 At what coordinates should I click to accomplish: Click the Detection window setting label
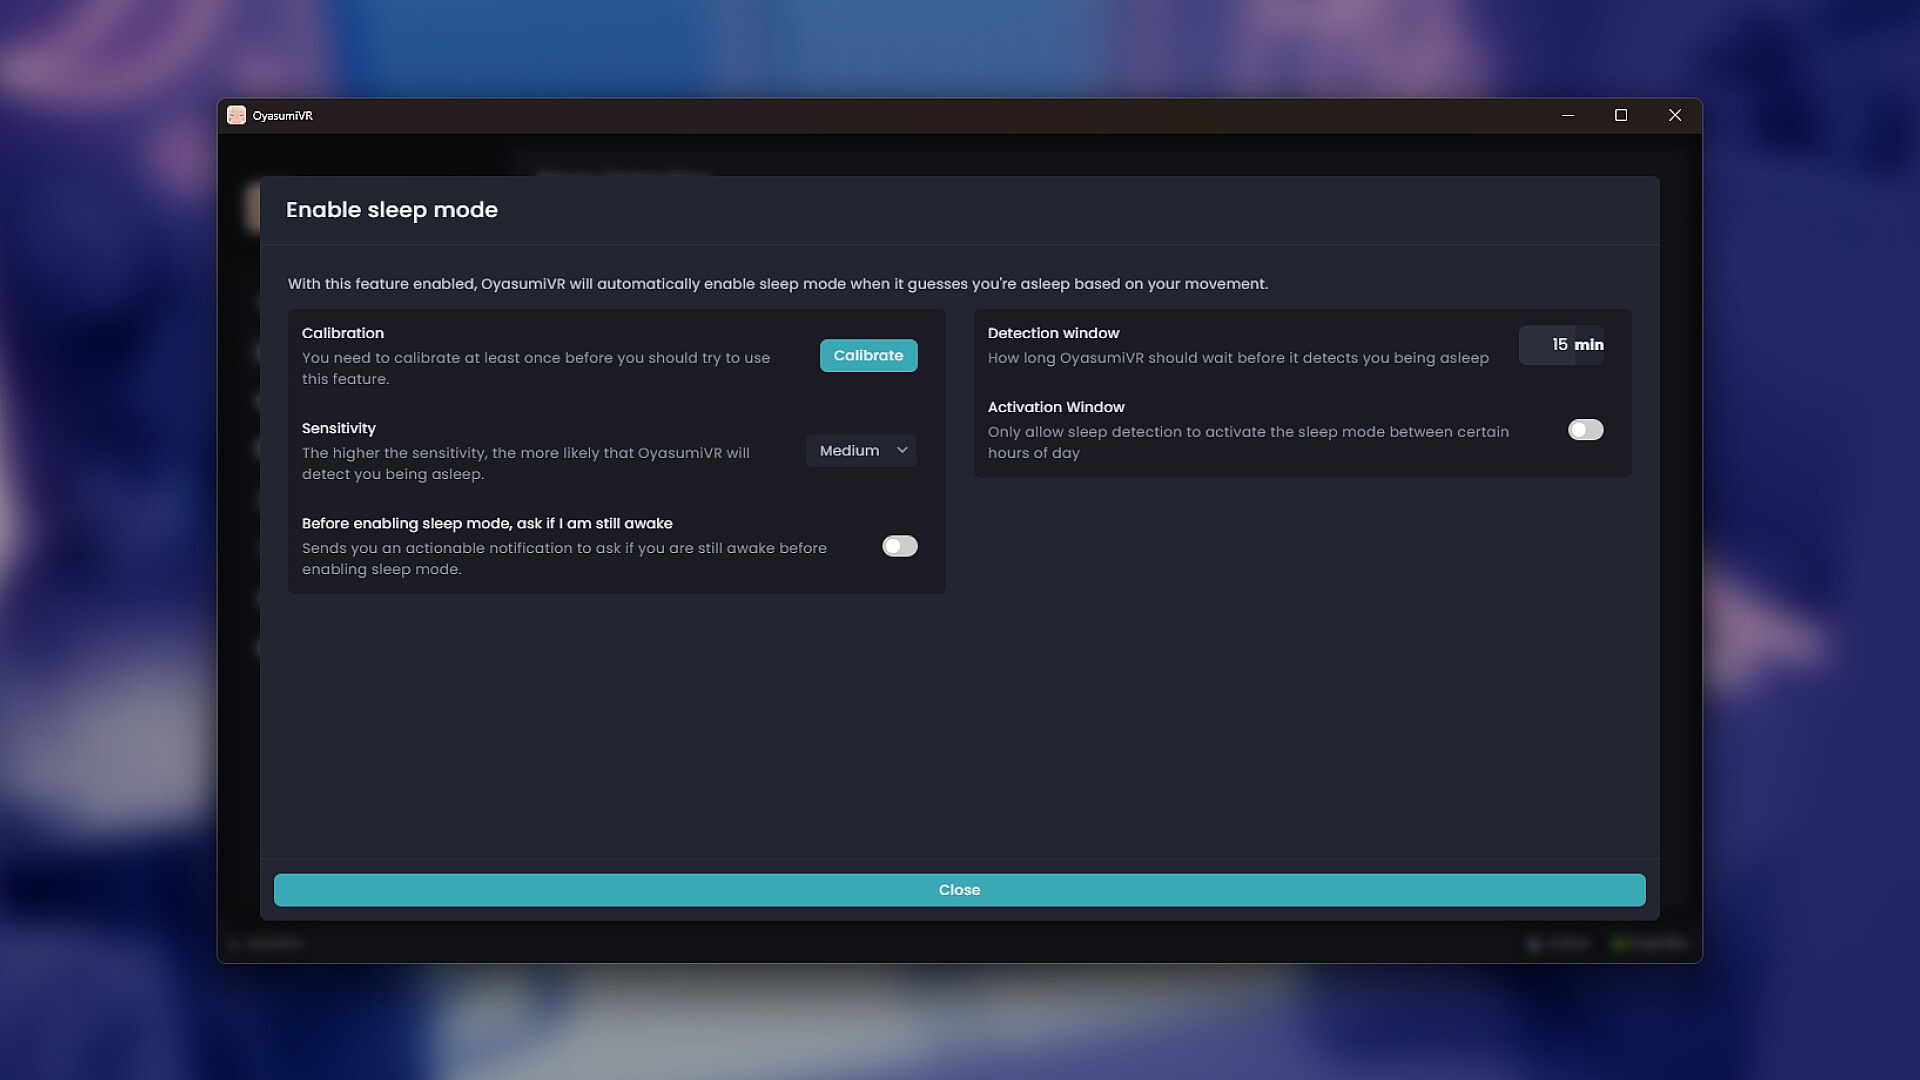pos(1053,333)
